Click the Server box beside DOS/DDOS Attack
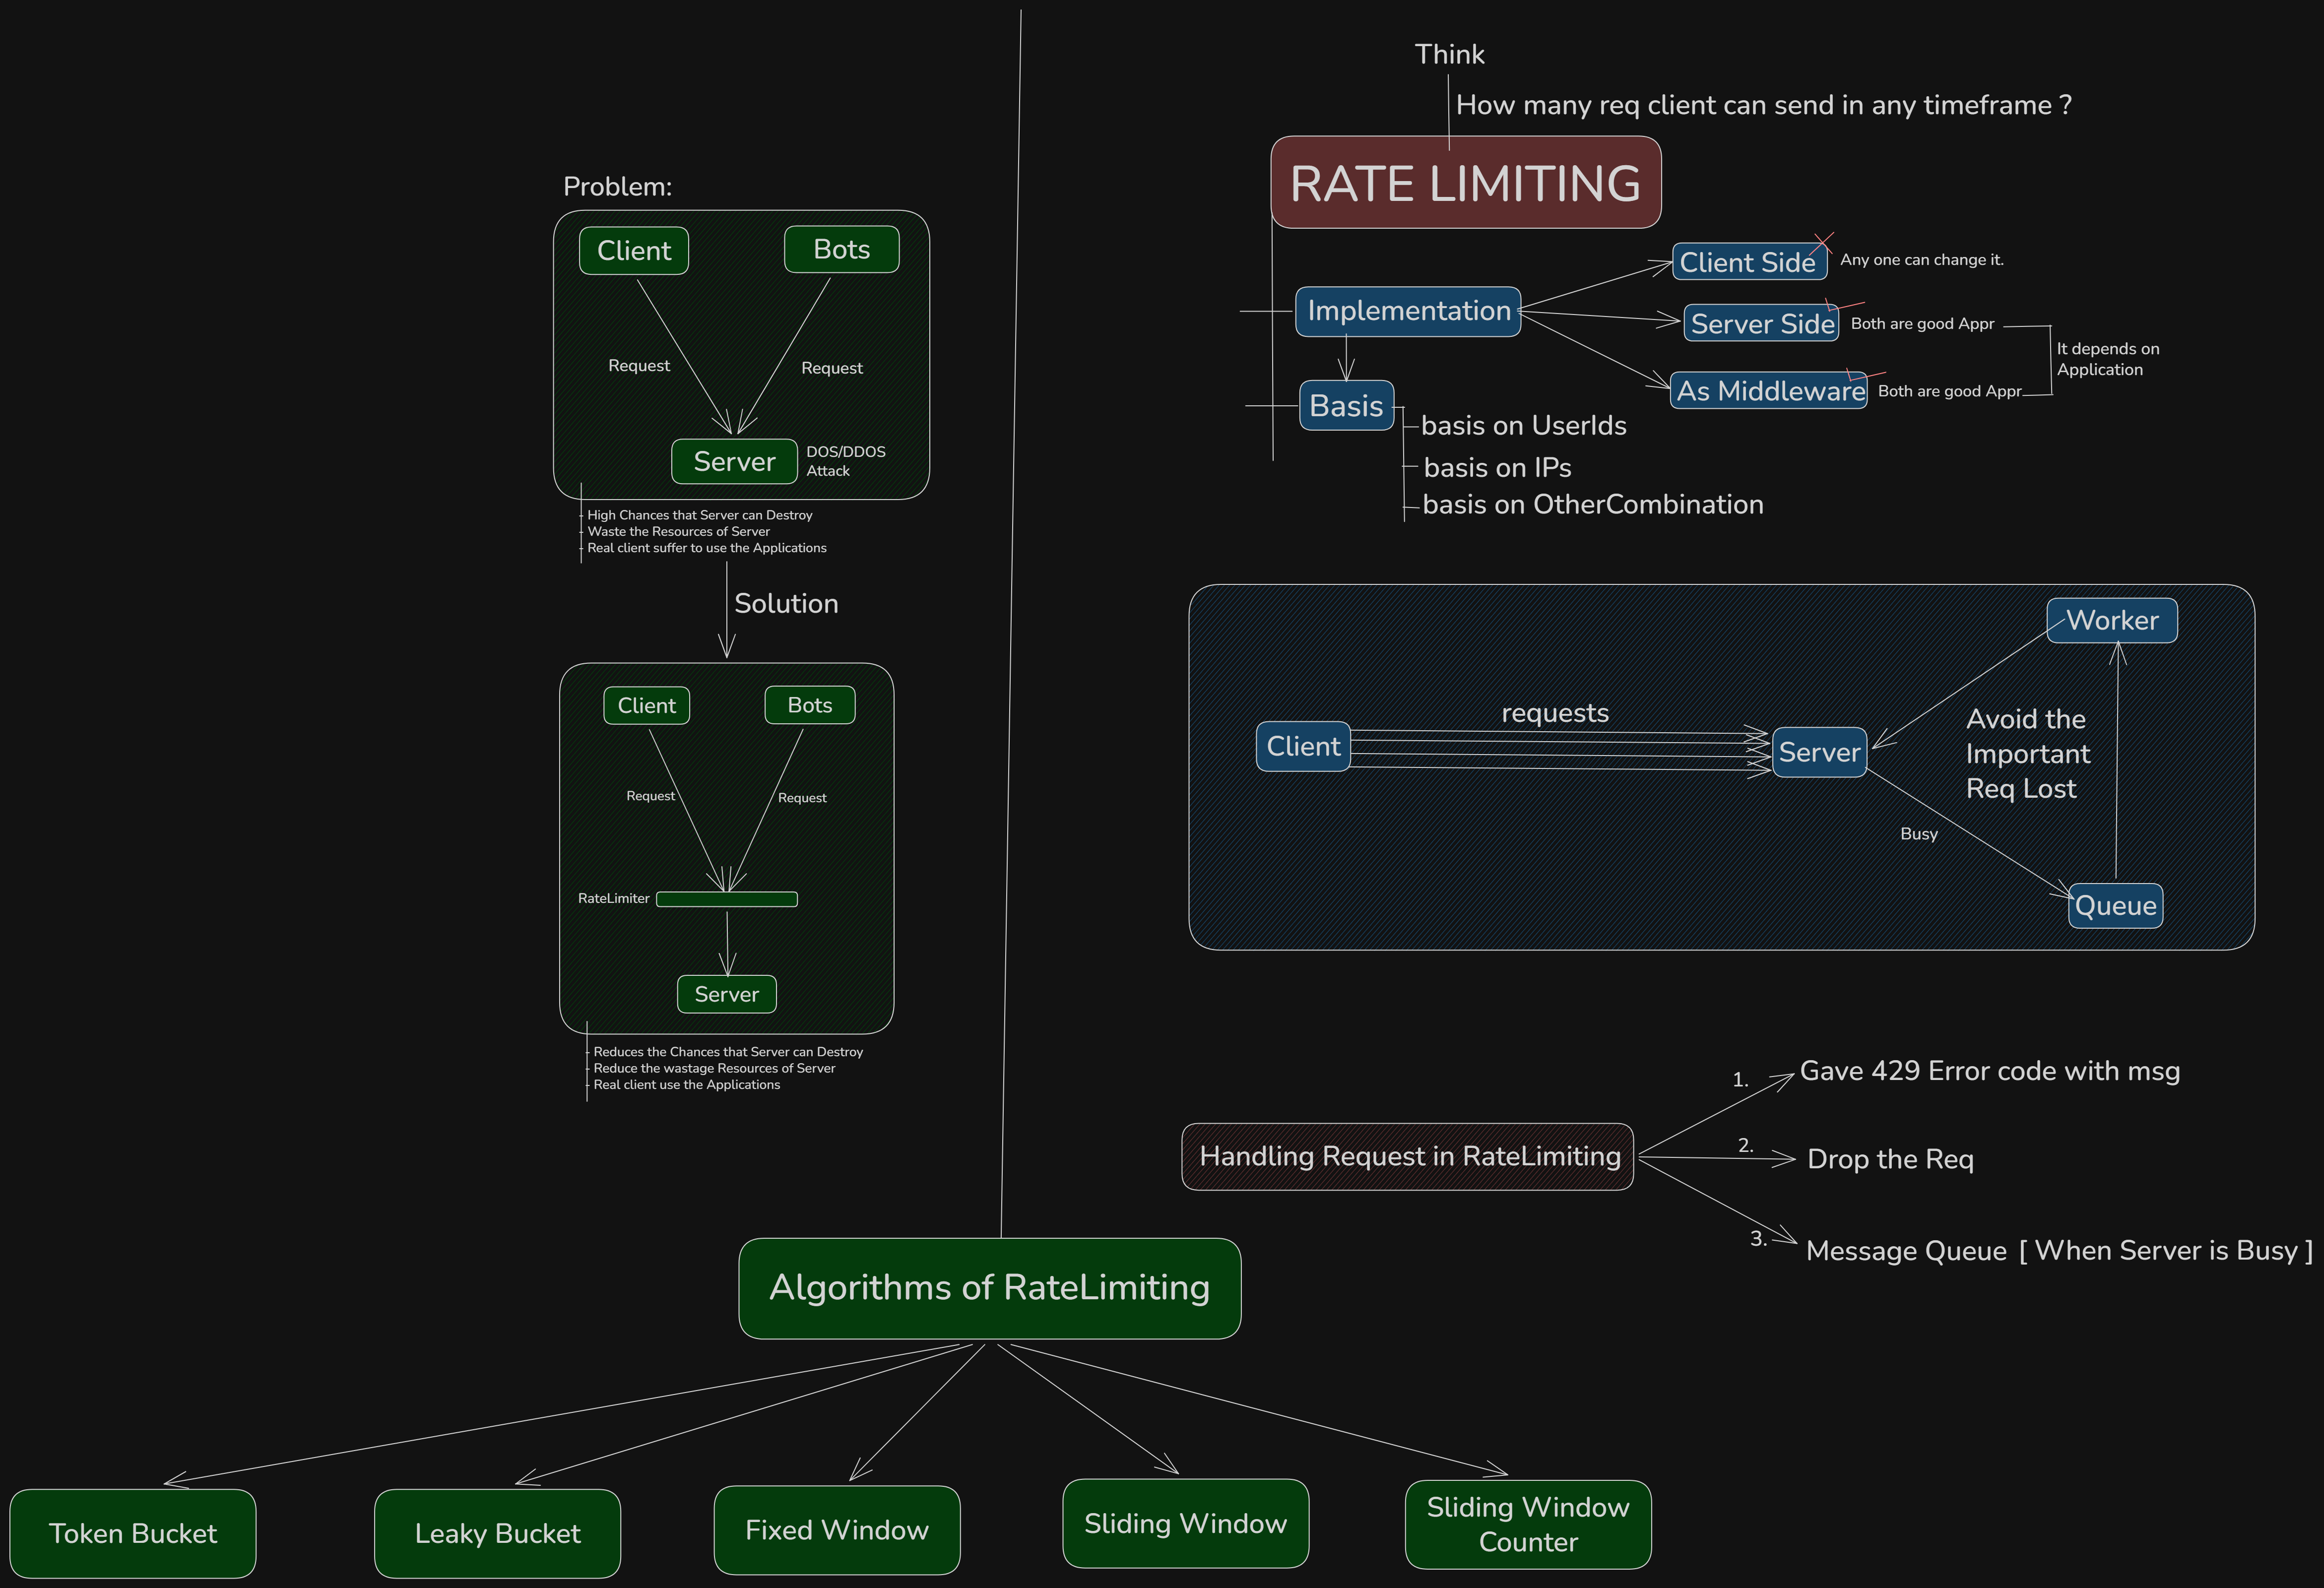 click(x=734, y=461)
